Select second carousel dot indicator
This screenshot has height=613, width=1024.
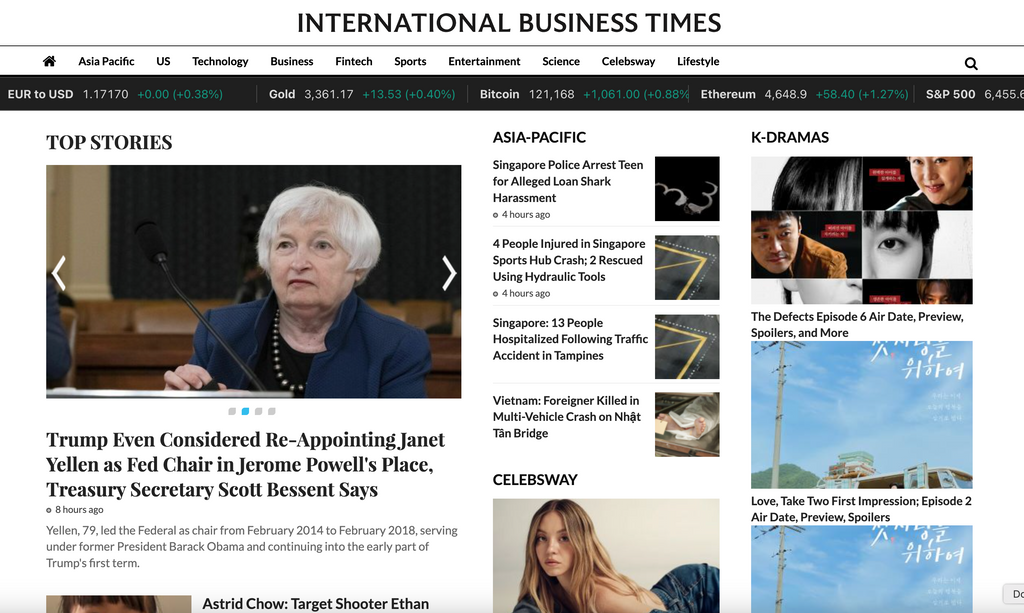(246, 411)
